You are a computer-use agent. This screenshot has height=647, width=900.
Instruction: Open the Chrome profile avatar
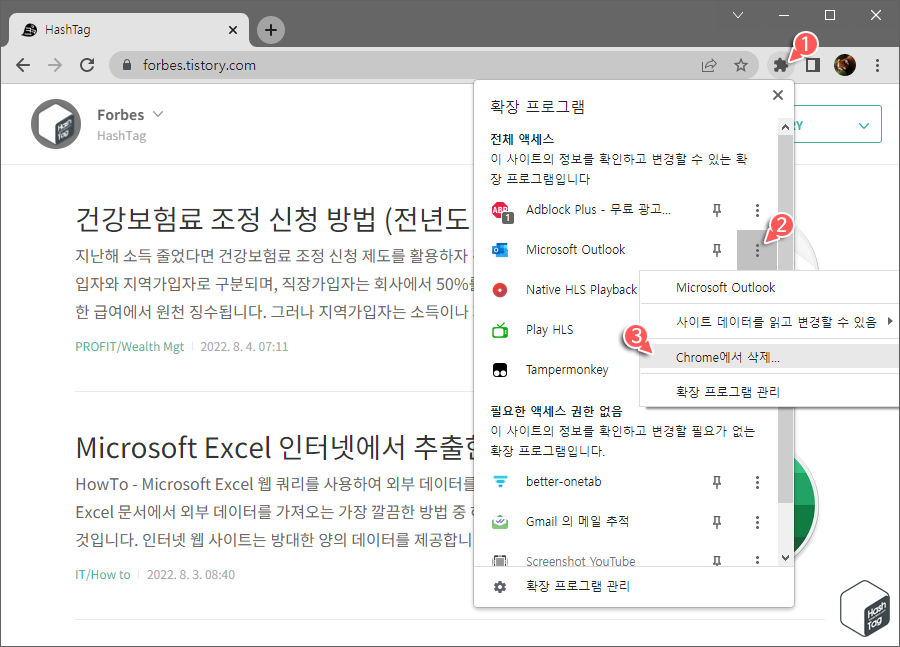(x=845, y=65)
